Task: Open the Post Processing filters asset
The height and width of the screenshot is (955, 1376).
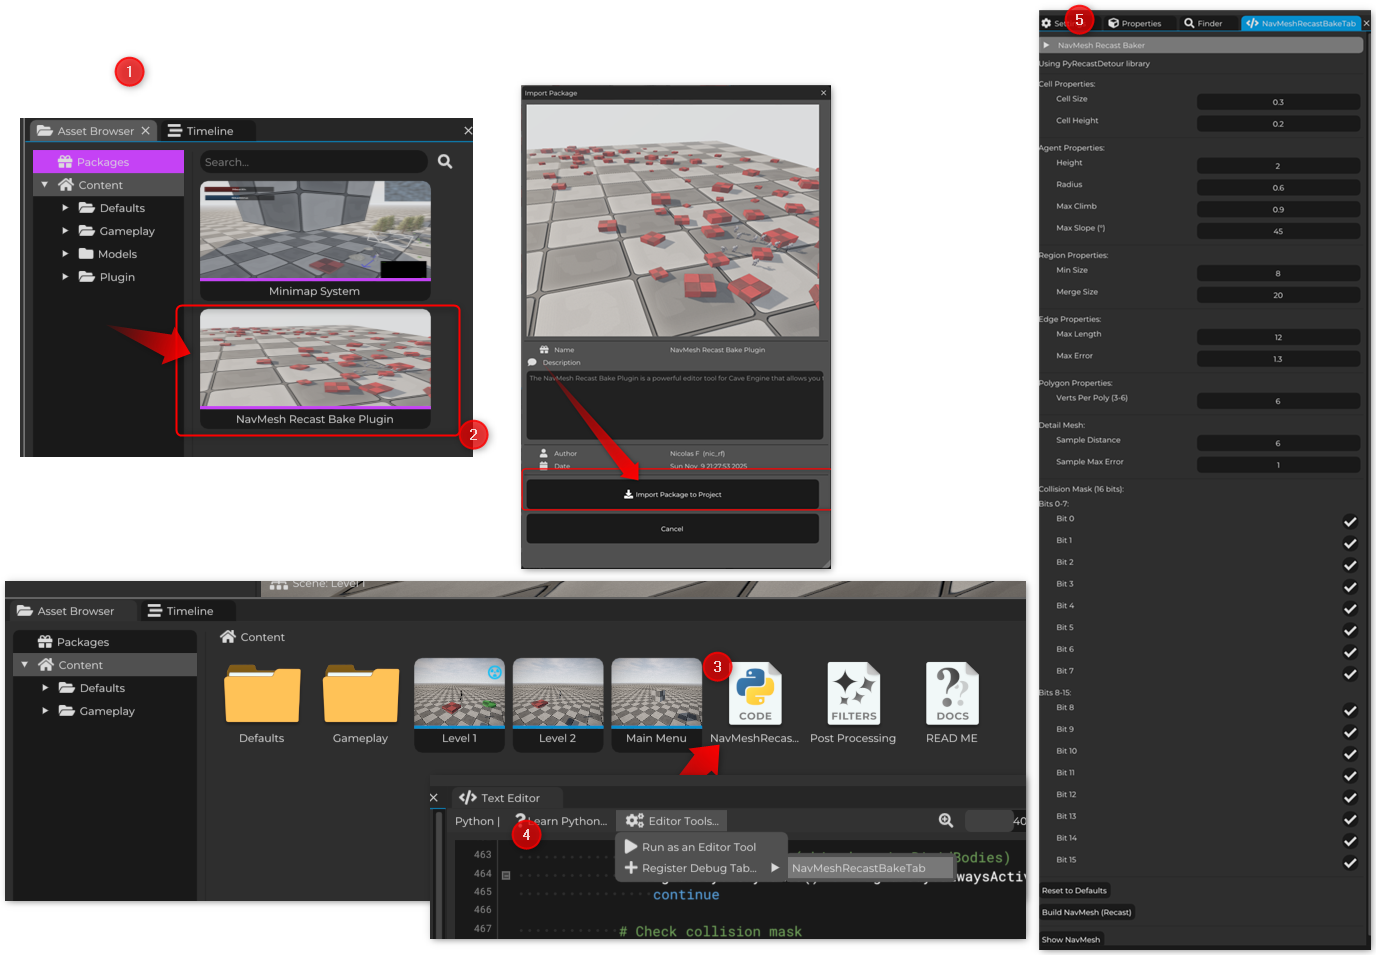Action: point(853,694)
